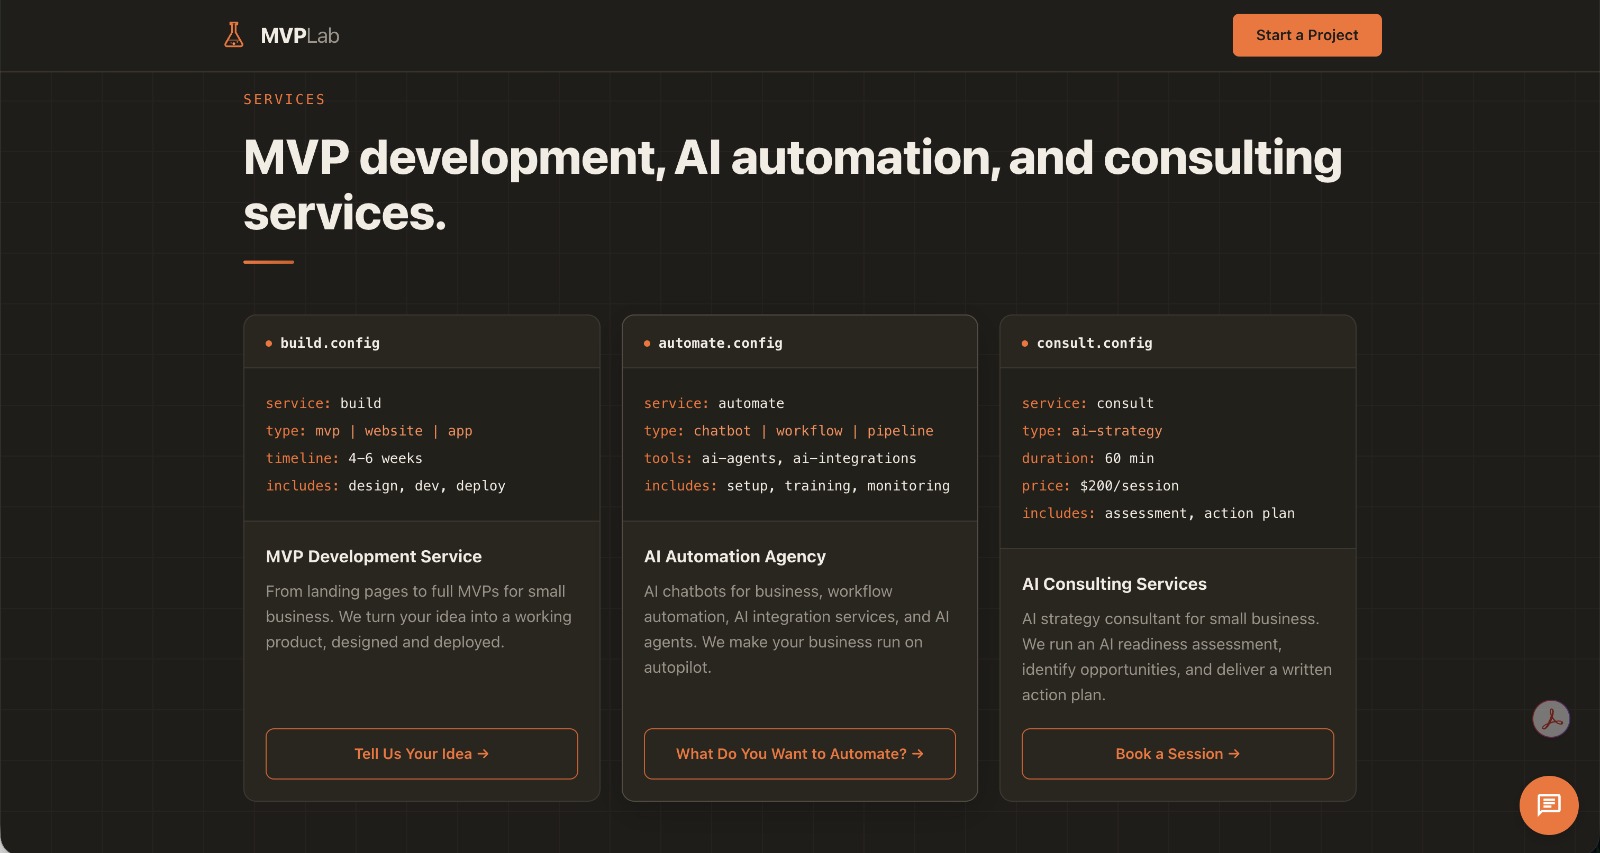Click the AI Automation Agency title
The image size is (1600, 853).
(734, 557)
